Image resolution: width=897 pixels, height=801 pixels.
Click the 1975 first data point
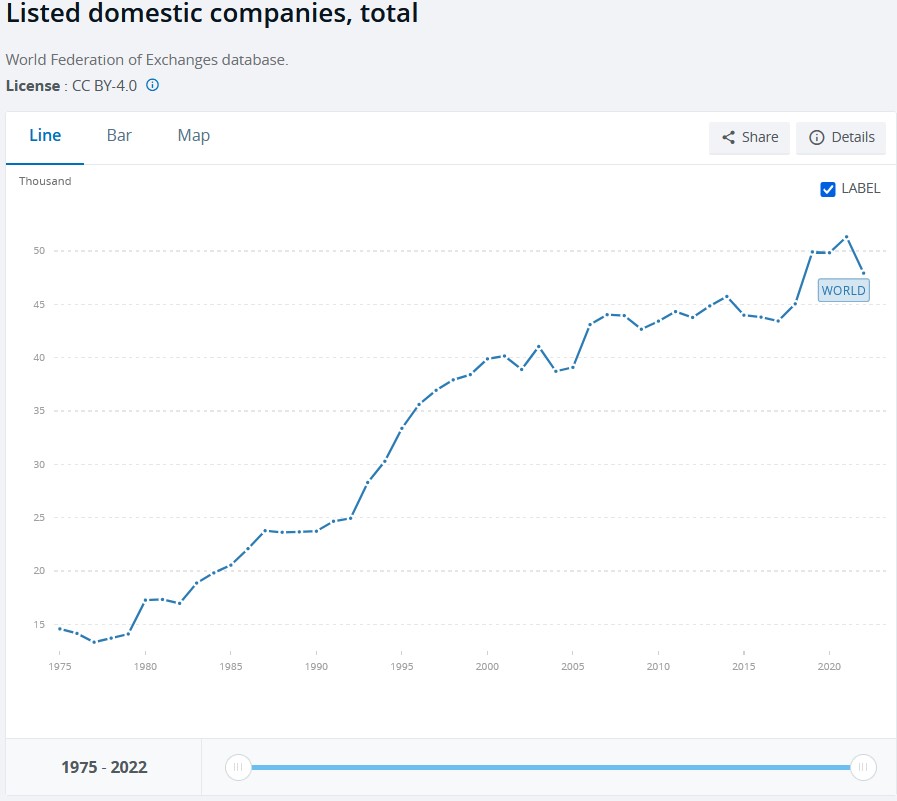pos(59,629)
